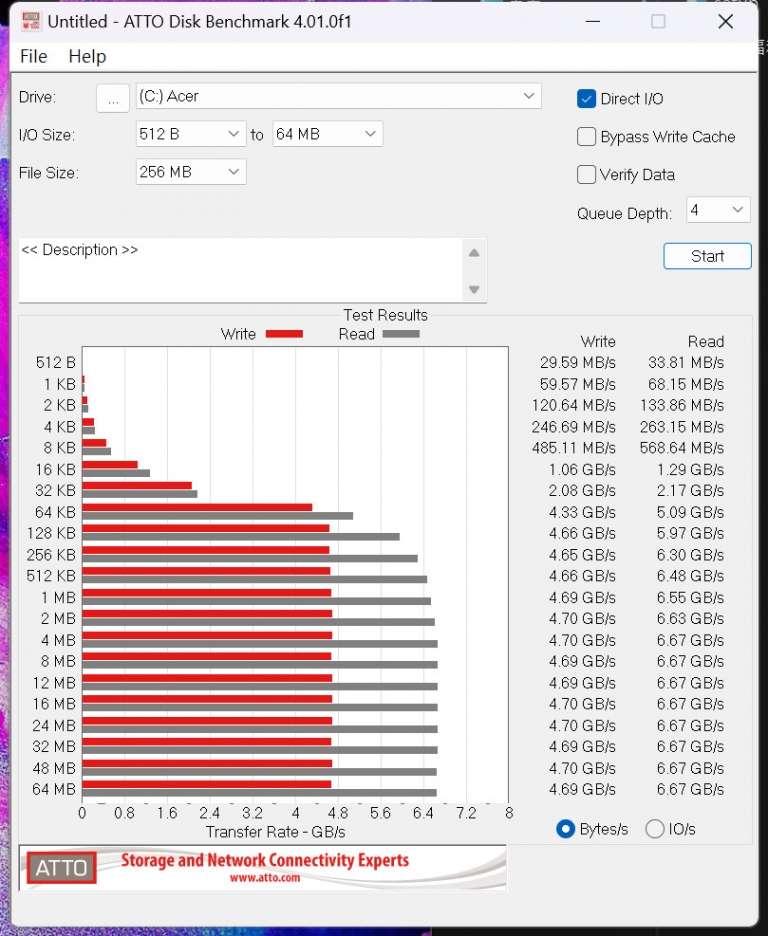
Task: Click the 256 KB row label in chart
Action: 51,555
